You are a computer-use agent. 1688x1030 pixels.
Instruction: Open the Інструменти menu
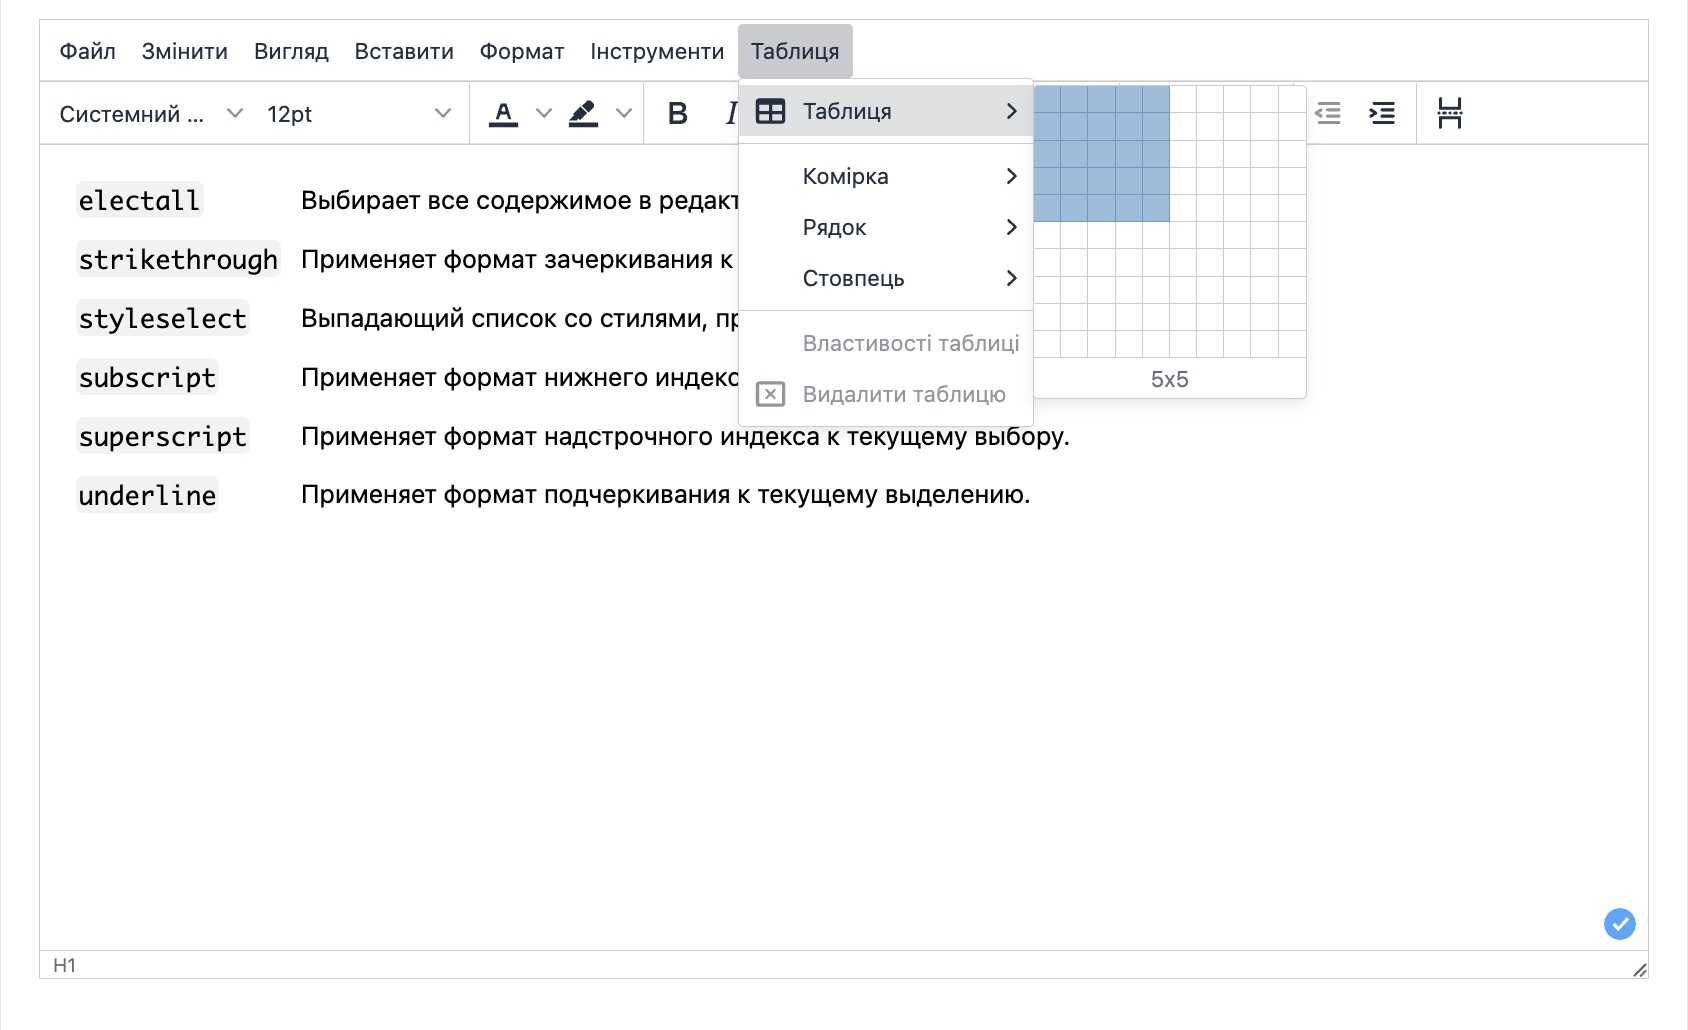(657, 51)
